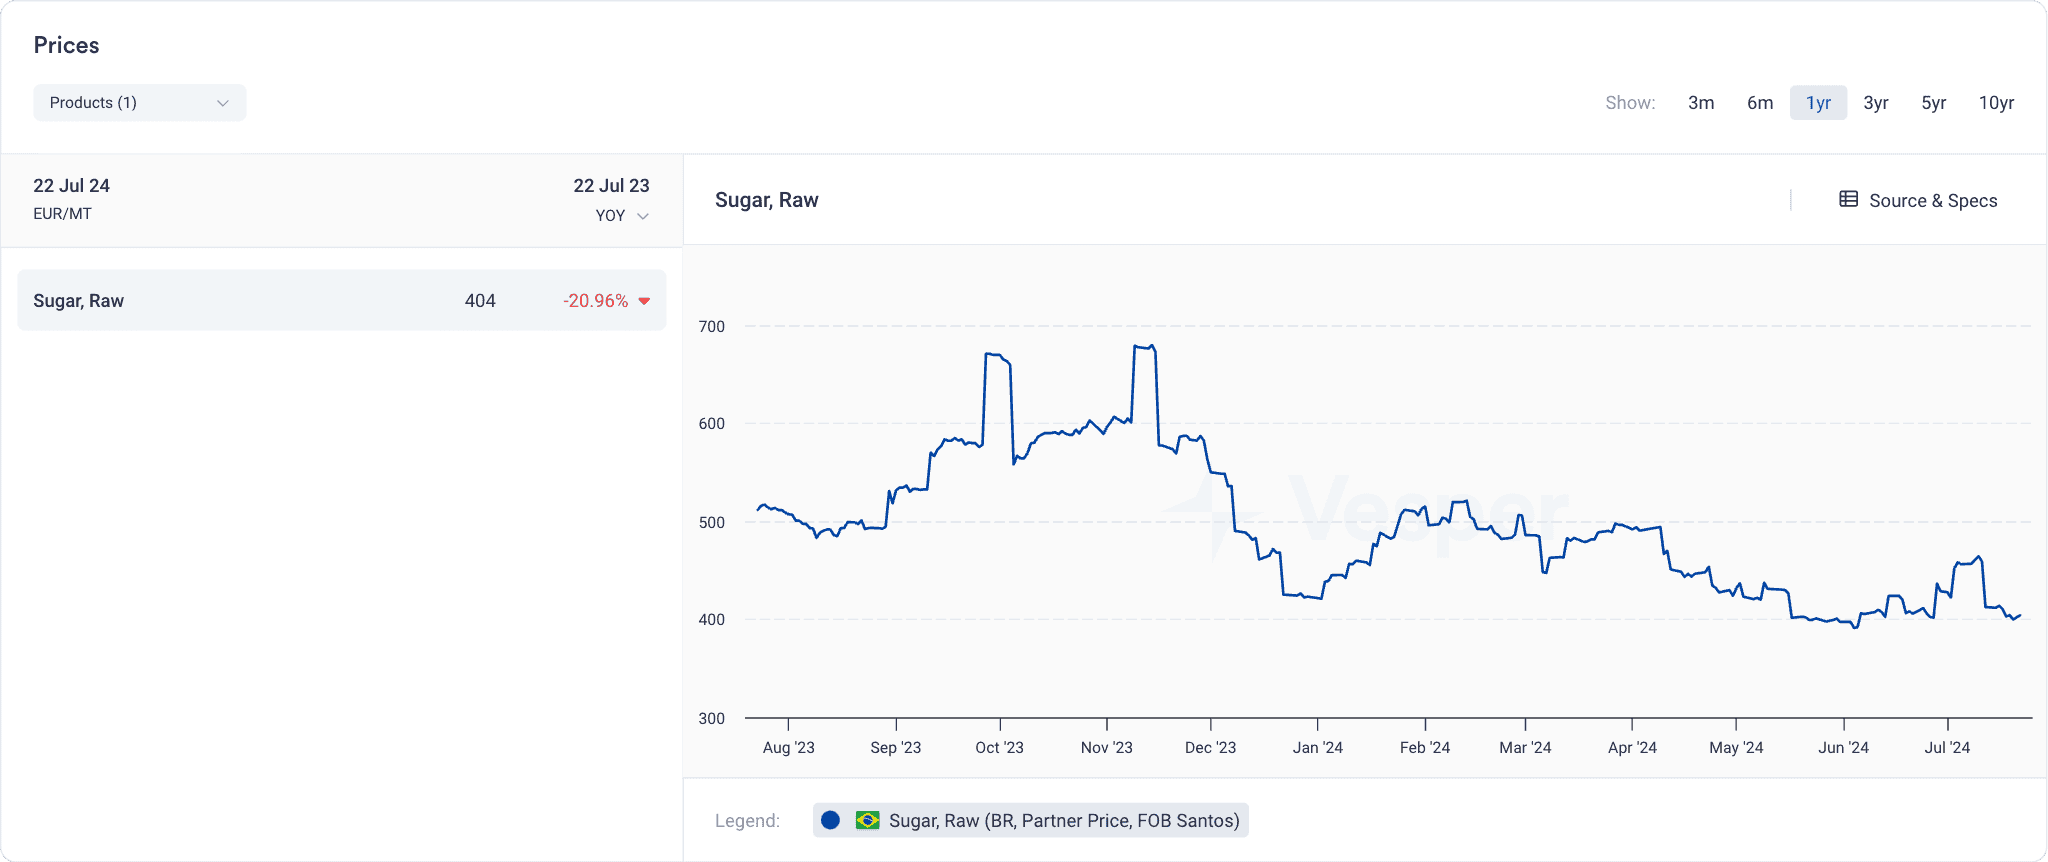The height and width of the screenshot is (862, 2048).
Task: Toggle the Sugar, Raw legend item
Action: (1031, 820)
